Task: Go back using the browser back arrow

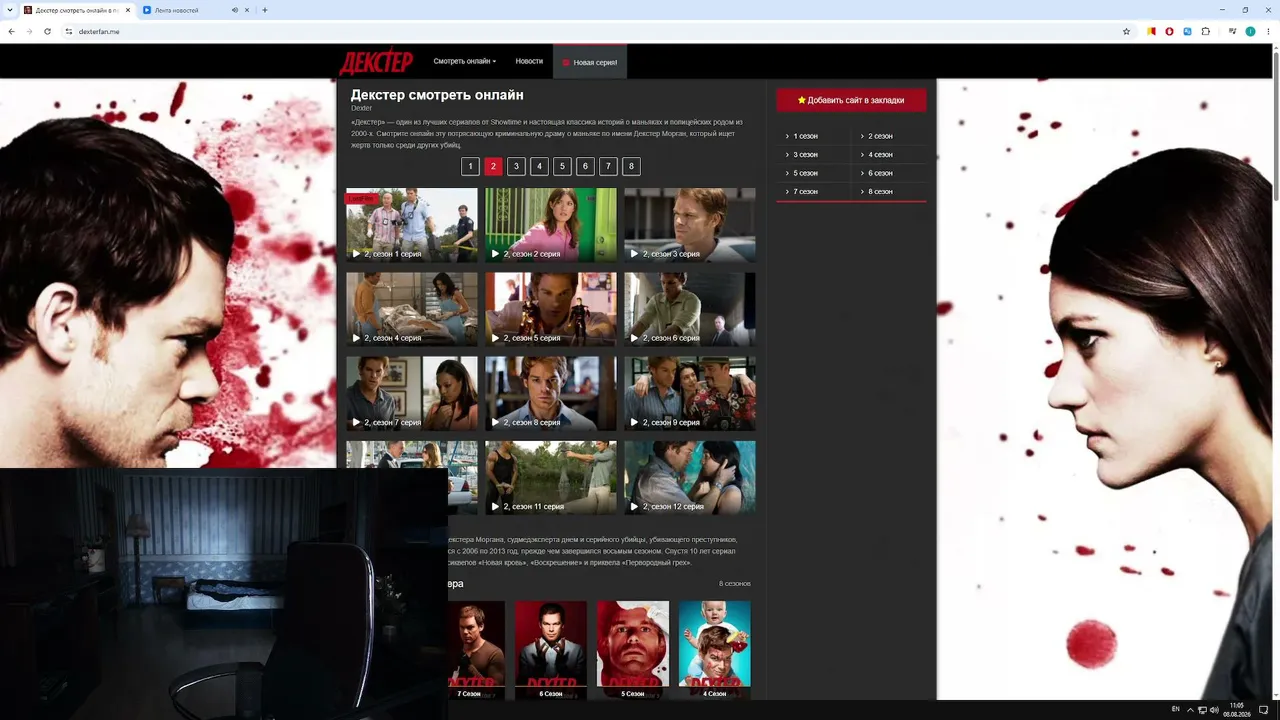Action: point(11,31)
